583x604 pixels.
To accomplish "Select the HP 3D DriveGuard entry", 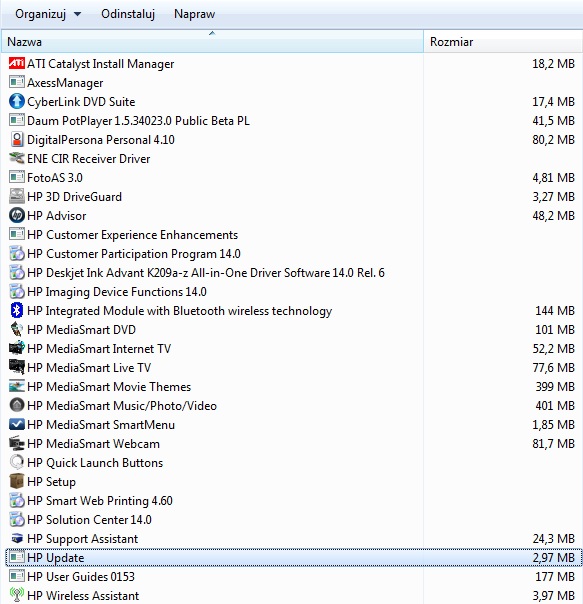I will point(294,196).
